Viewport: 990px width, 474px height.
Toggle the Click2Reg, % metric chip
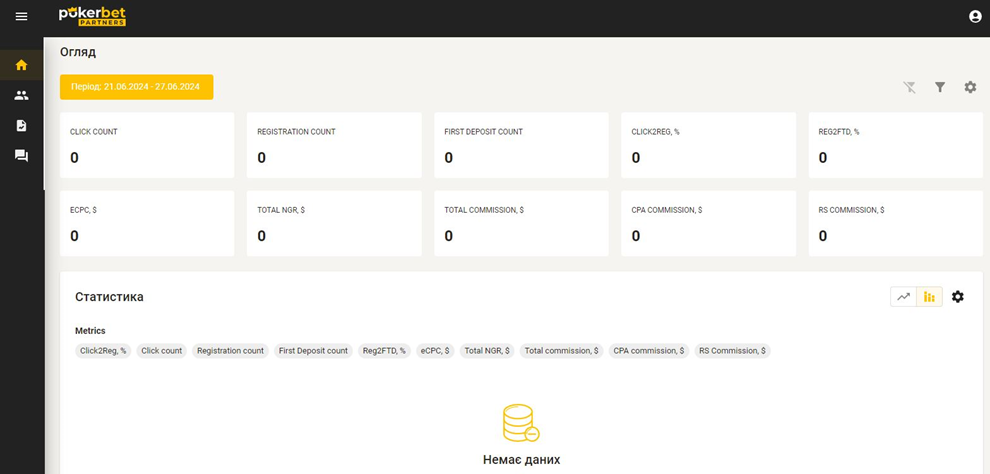click(x=103, y=351)
